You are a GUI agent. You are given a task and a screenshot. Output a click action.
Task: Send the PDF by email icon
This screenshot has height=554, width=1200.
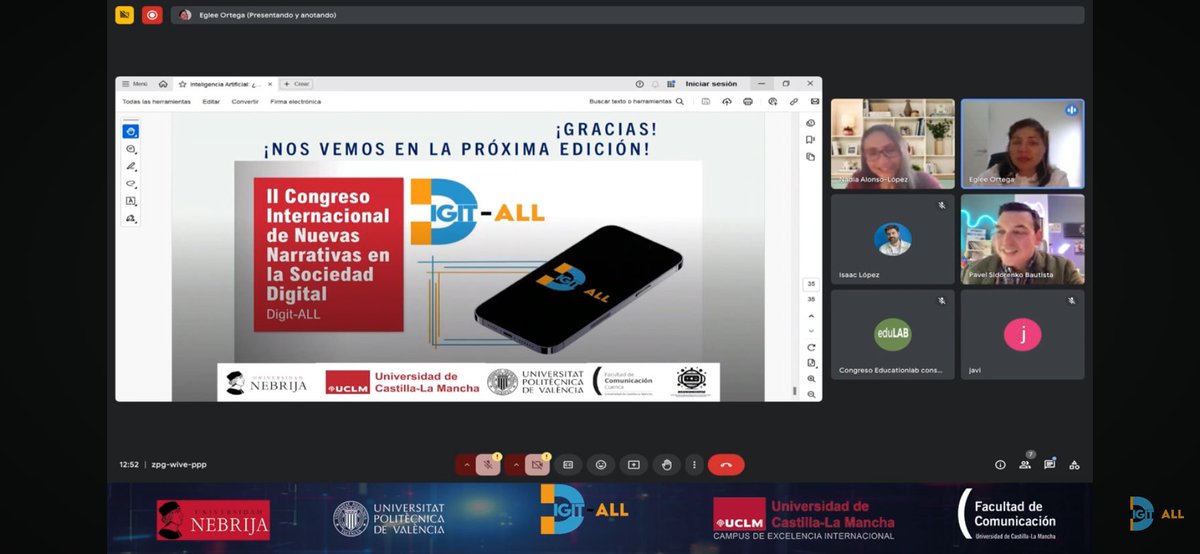coord(815,101)
